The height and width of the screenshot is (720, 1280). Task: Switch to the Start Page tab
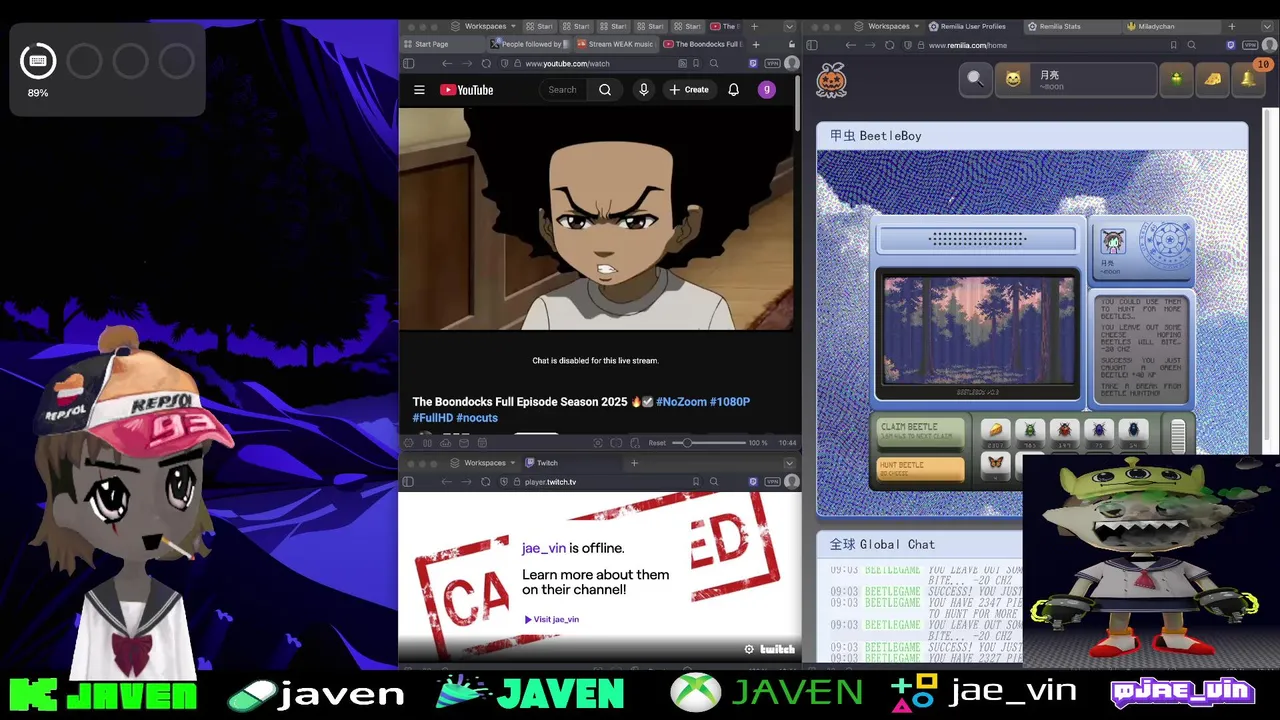(444, 44)
